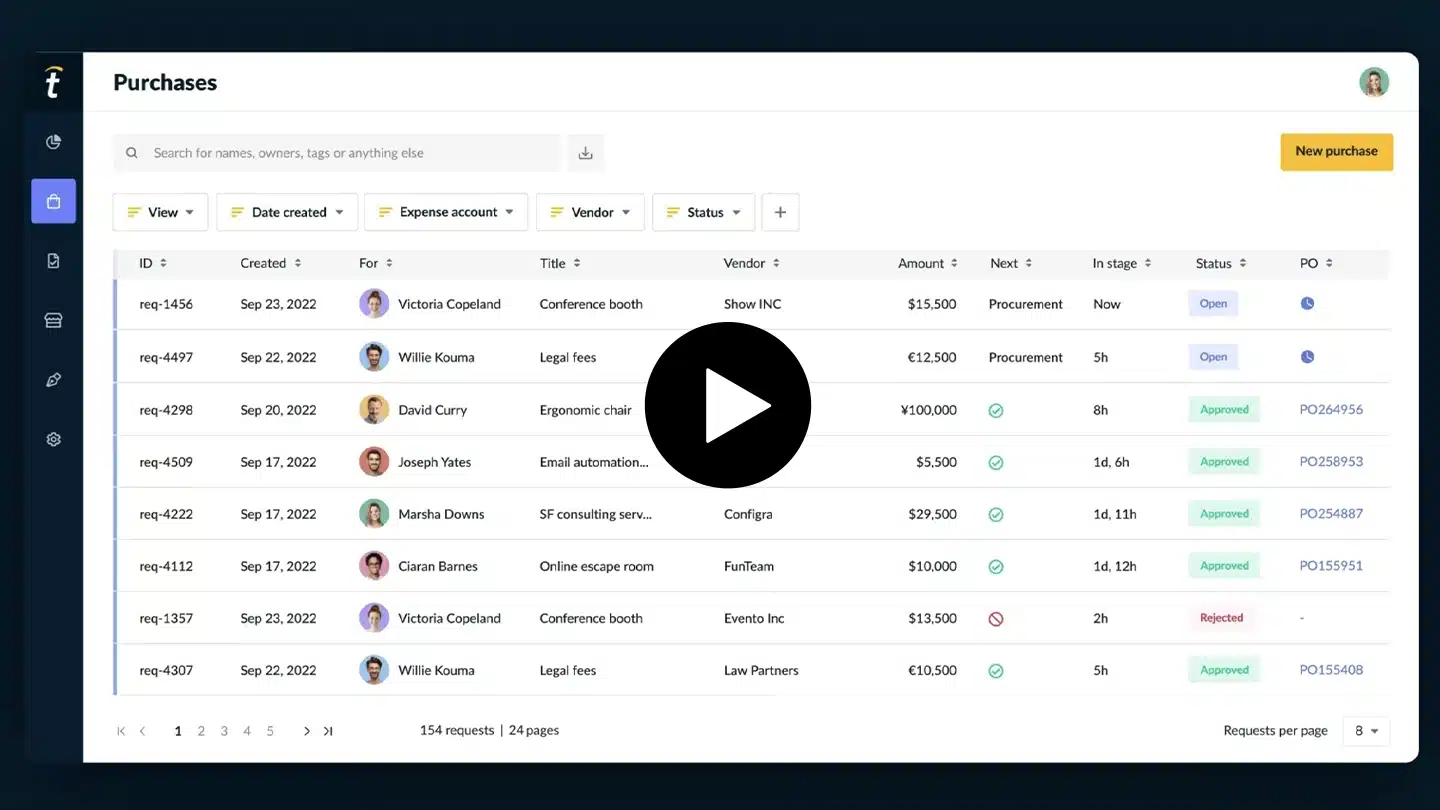The width and height of the screenshot is (1440, 810).
Task: Expand the Expense account filter
Action: [x=446, y=212]
